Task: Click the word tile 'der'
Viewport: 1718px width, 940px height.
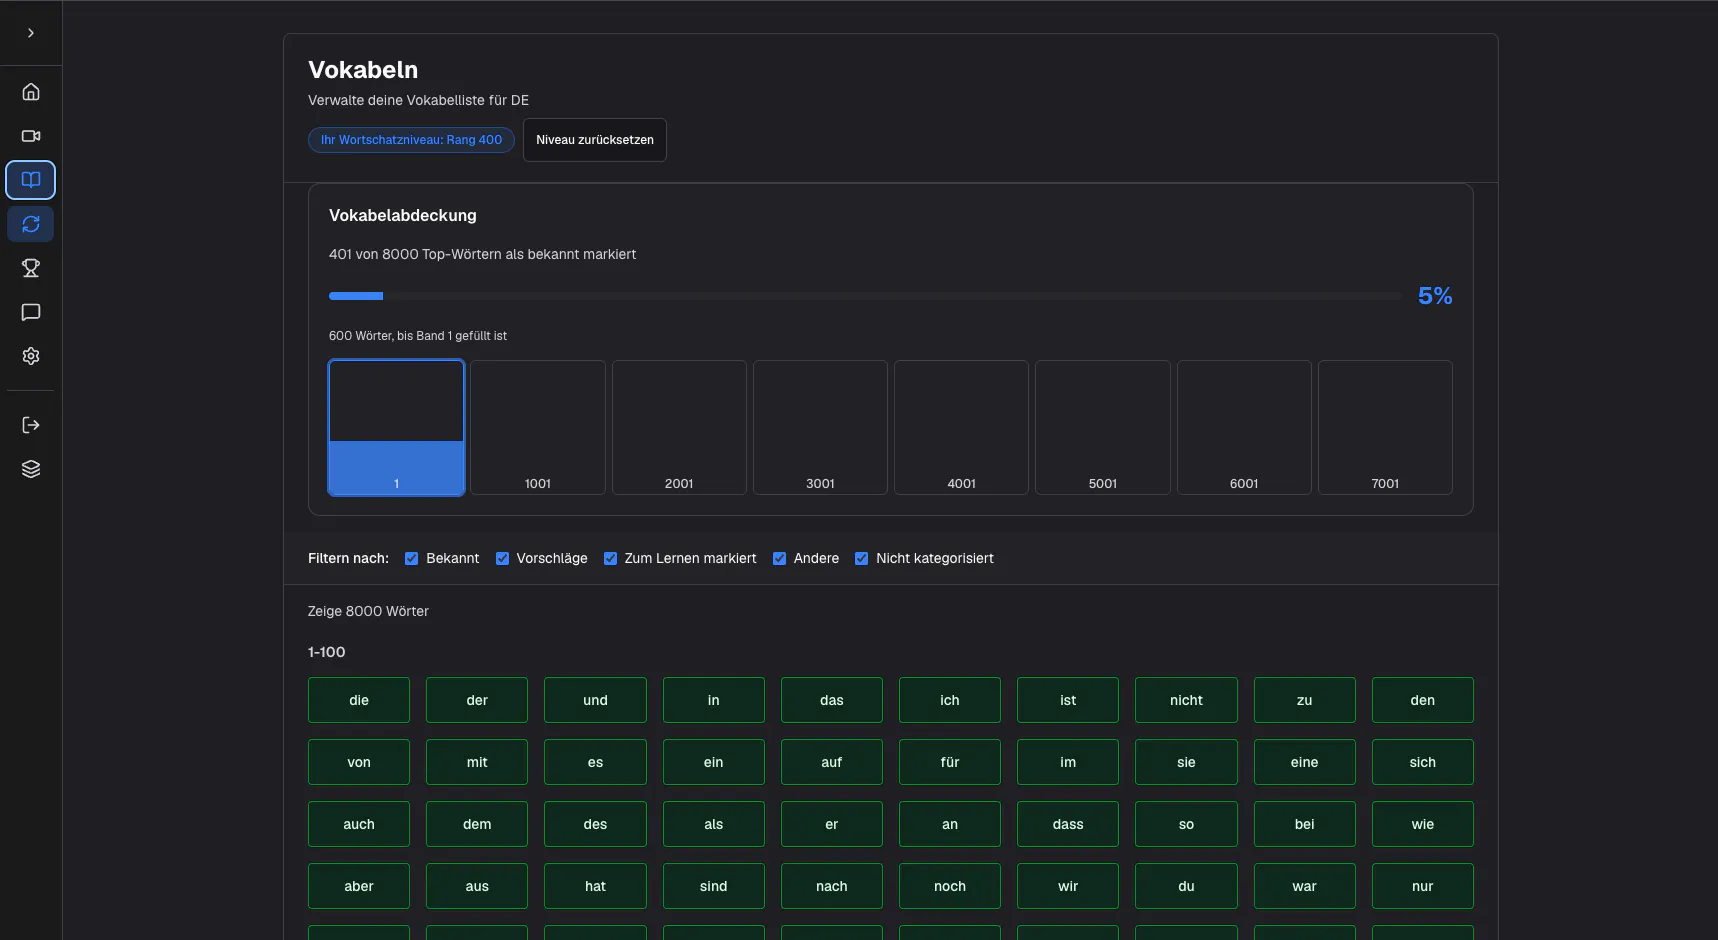Action: click(x=477, y=700)
